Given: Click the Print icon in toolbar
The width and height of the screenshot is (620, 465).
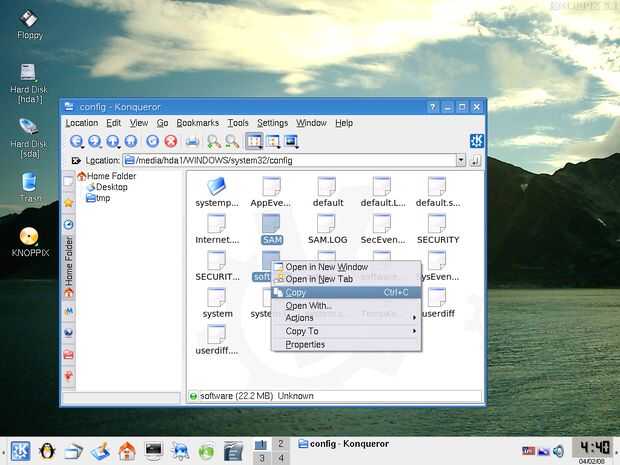Looking at the screenshot, I should [x=192, y=142].
